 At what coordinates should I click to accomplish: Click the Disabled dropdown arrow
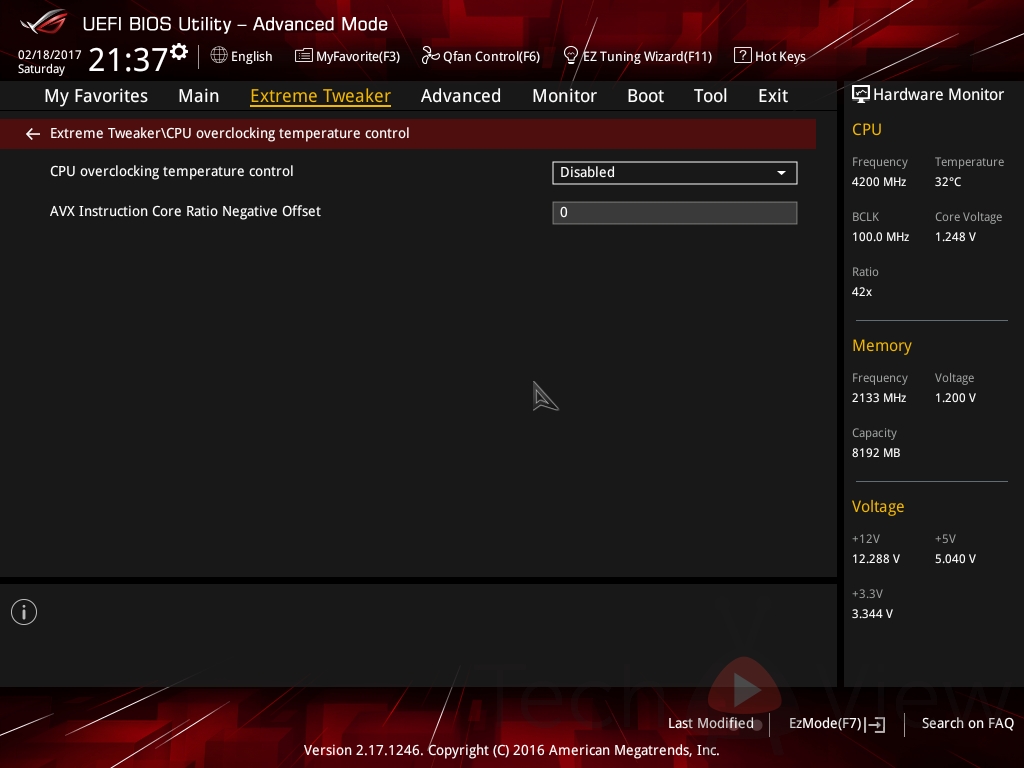[781, 173]
